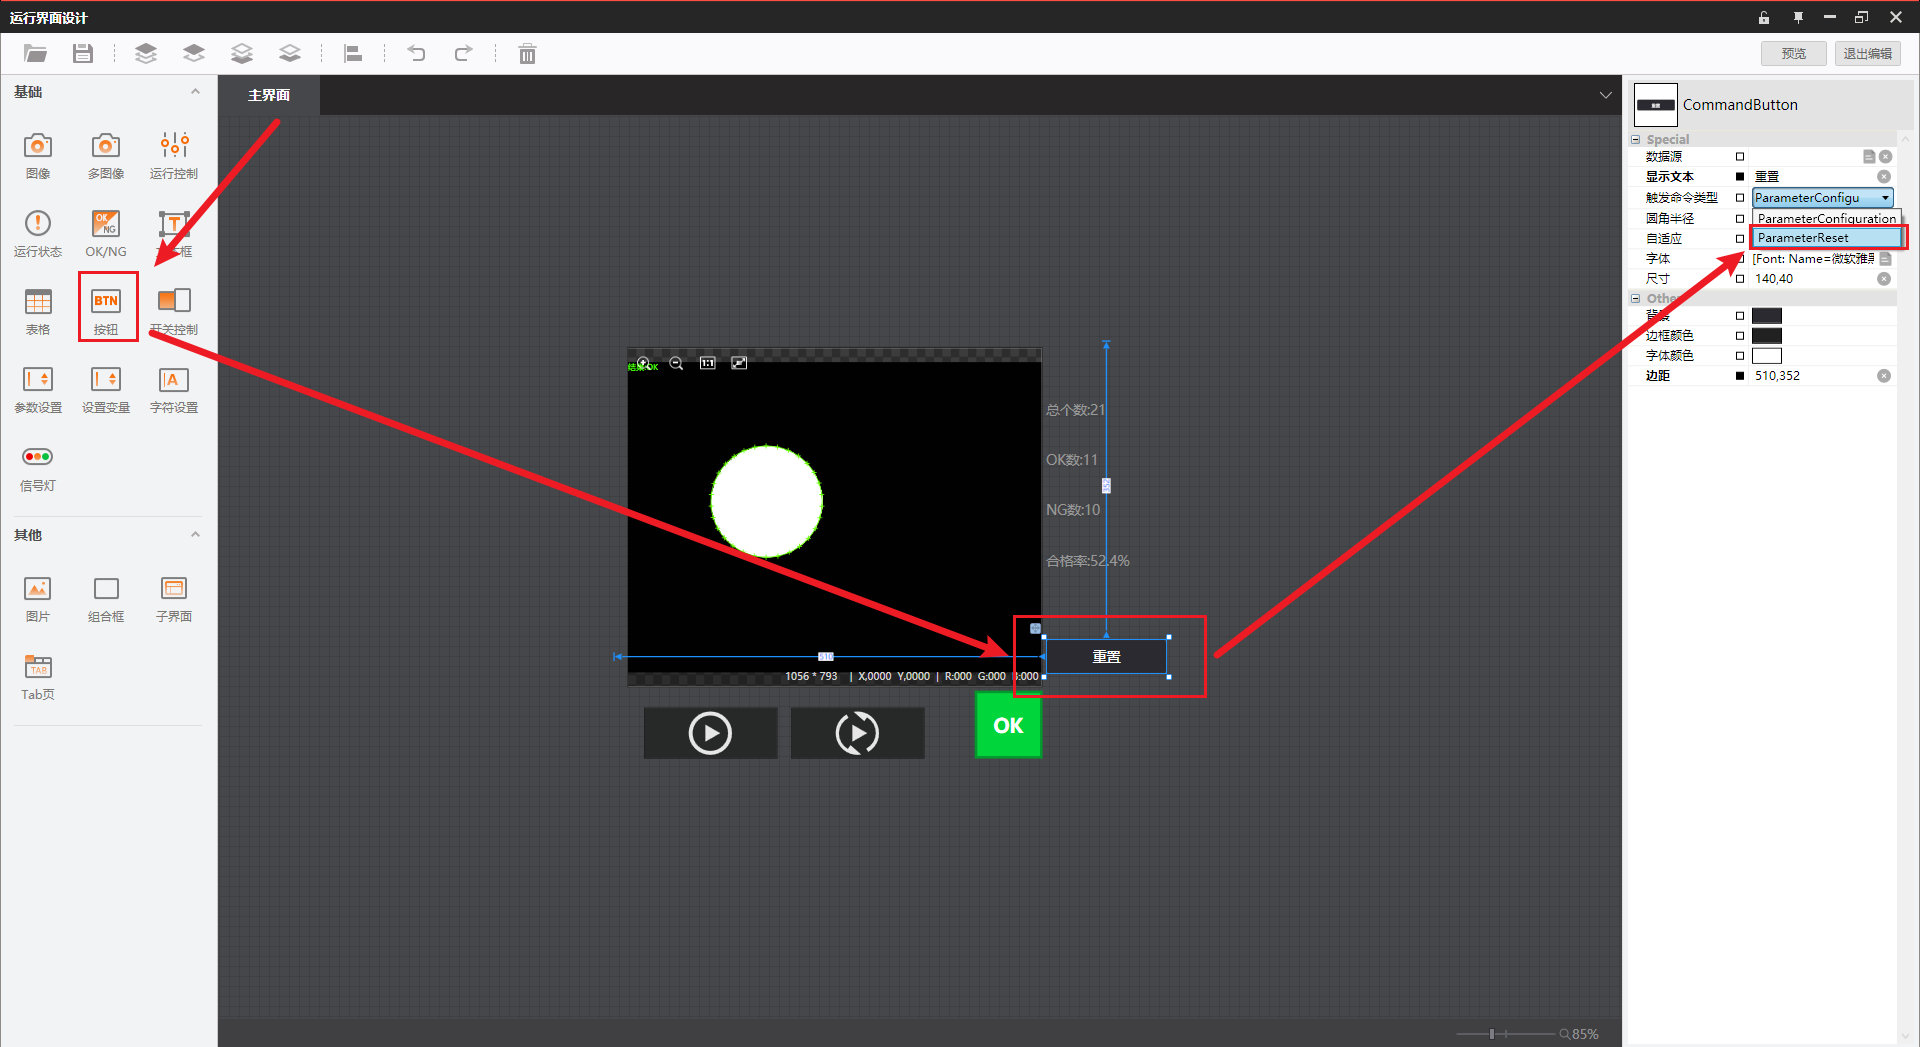Open the 字体颜色 white color swatch

tap(1767, 356)
